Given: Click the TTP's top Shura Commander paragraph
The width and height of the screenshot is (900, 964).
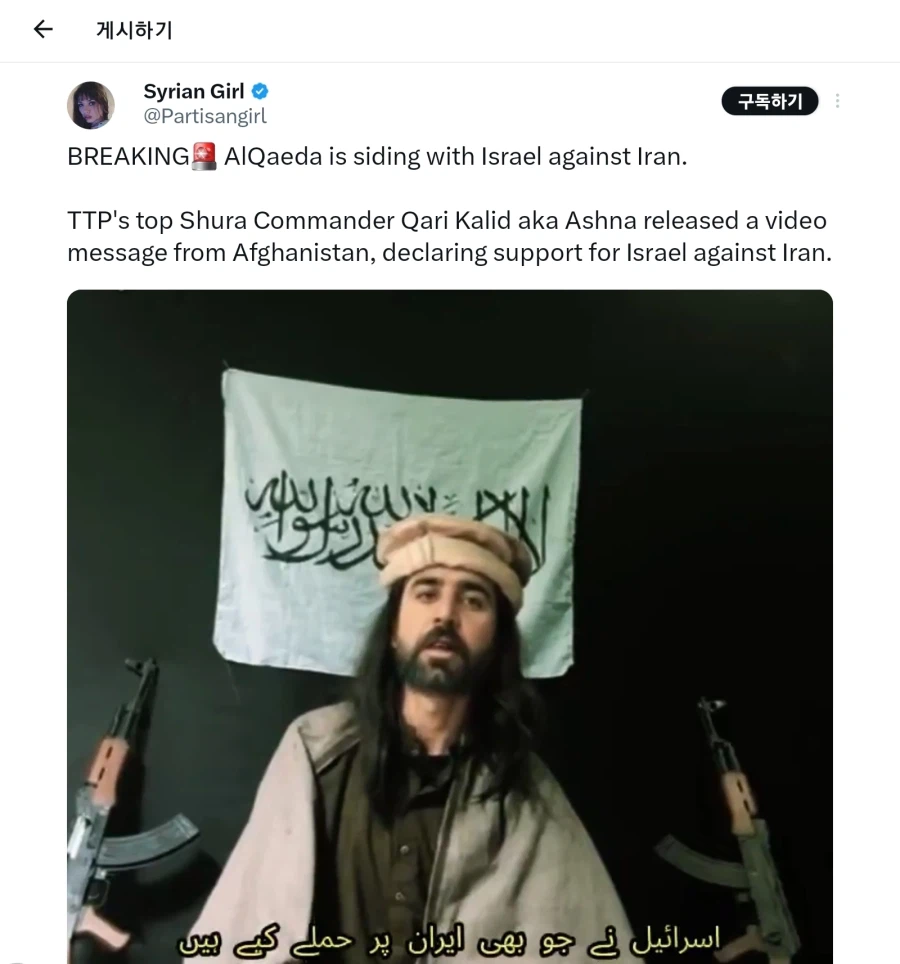Looking at the screenshot, I should 449,237.
